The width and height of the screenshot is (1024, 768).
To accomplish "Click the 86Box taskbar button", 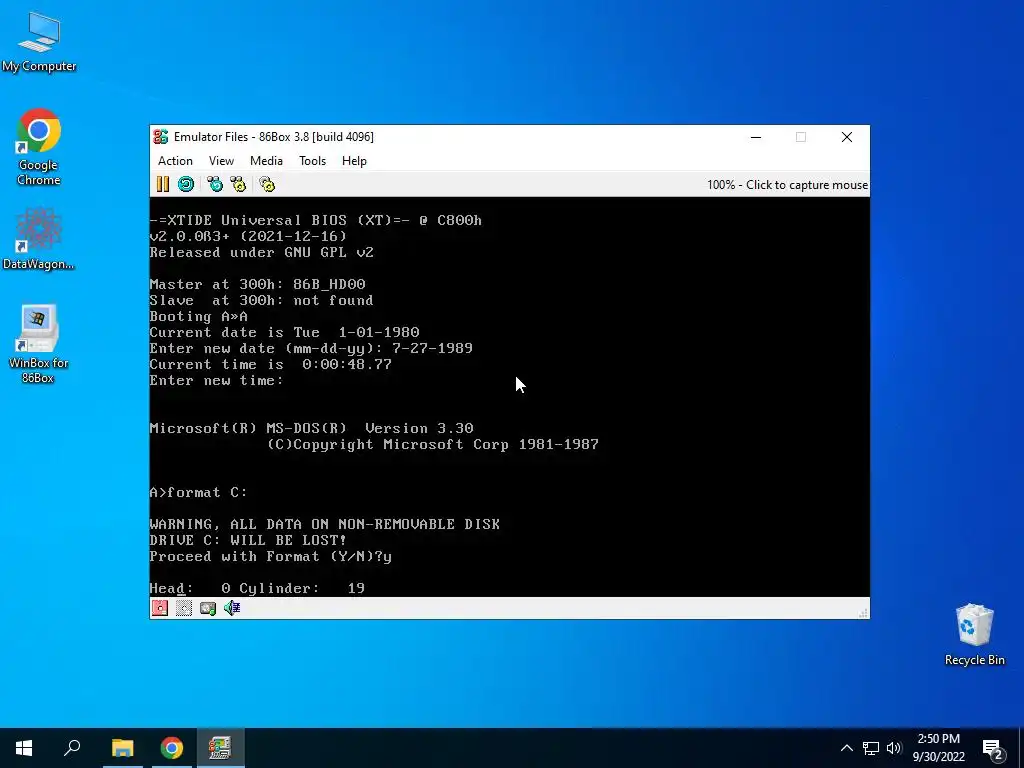I will (x=221, y=748).
